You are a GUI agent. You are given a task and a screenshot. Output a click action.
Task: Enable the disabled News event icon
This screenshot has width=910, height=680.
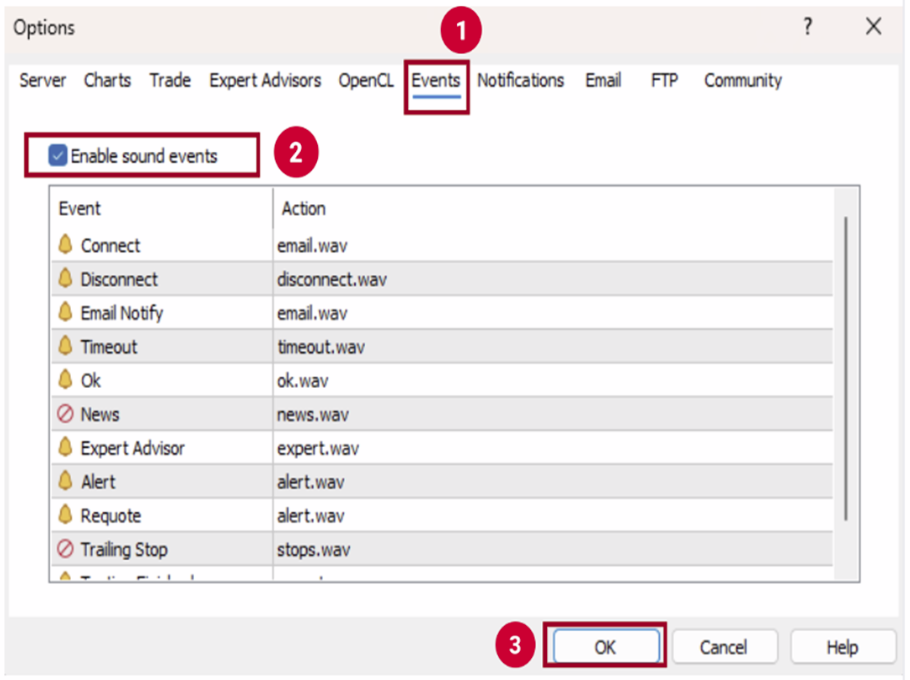click(66, 414)
